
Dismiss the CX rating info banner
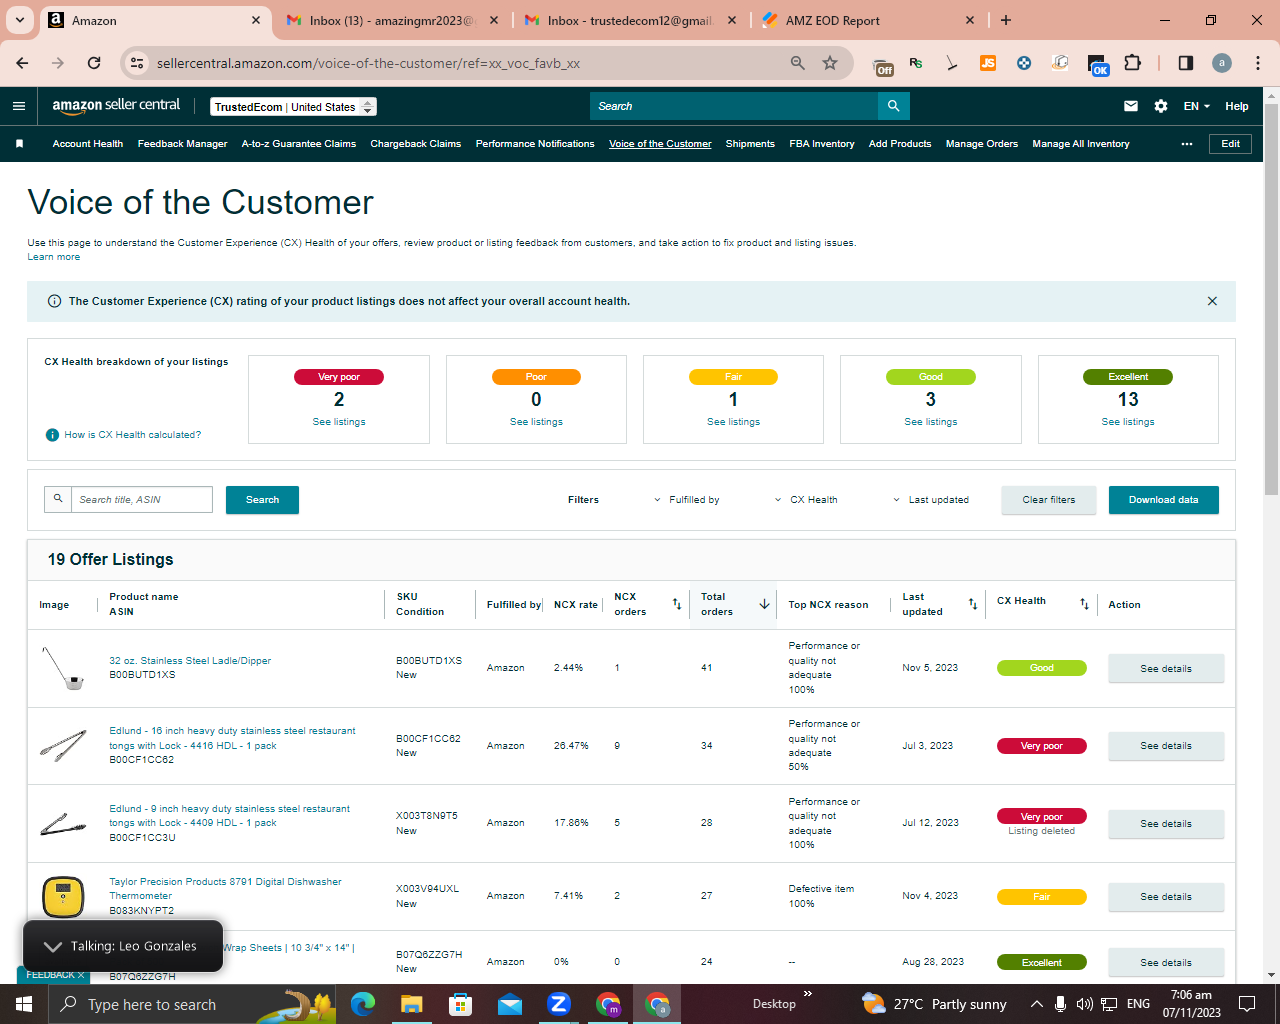coord(1212,301)
